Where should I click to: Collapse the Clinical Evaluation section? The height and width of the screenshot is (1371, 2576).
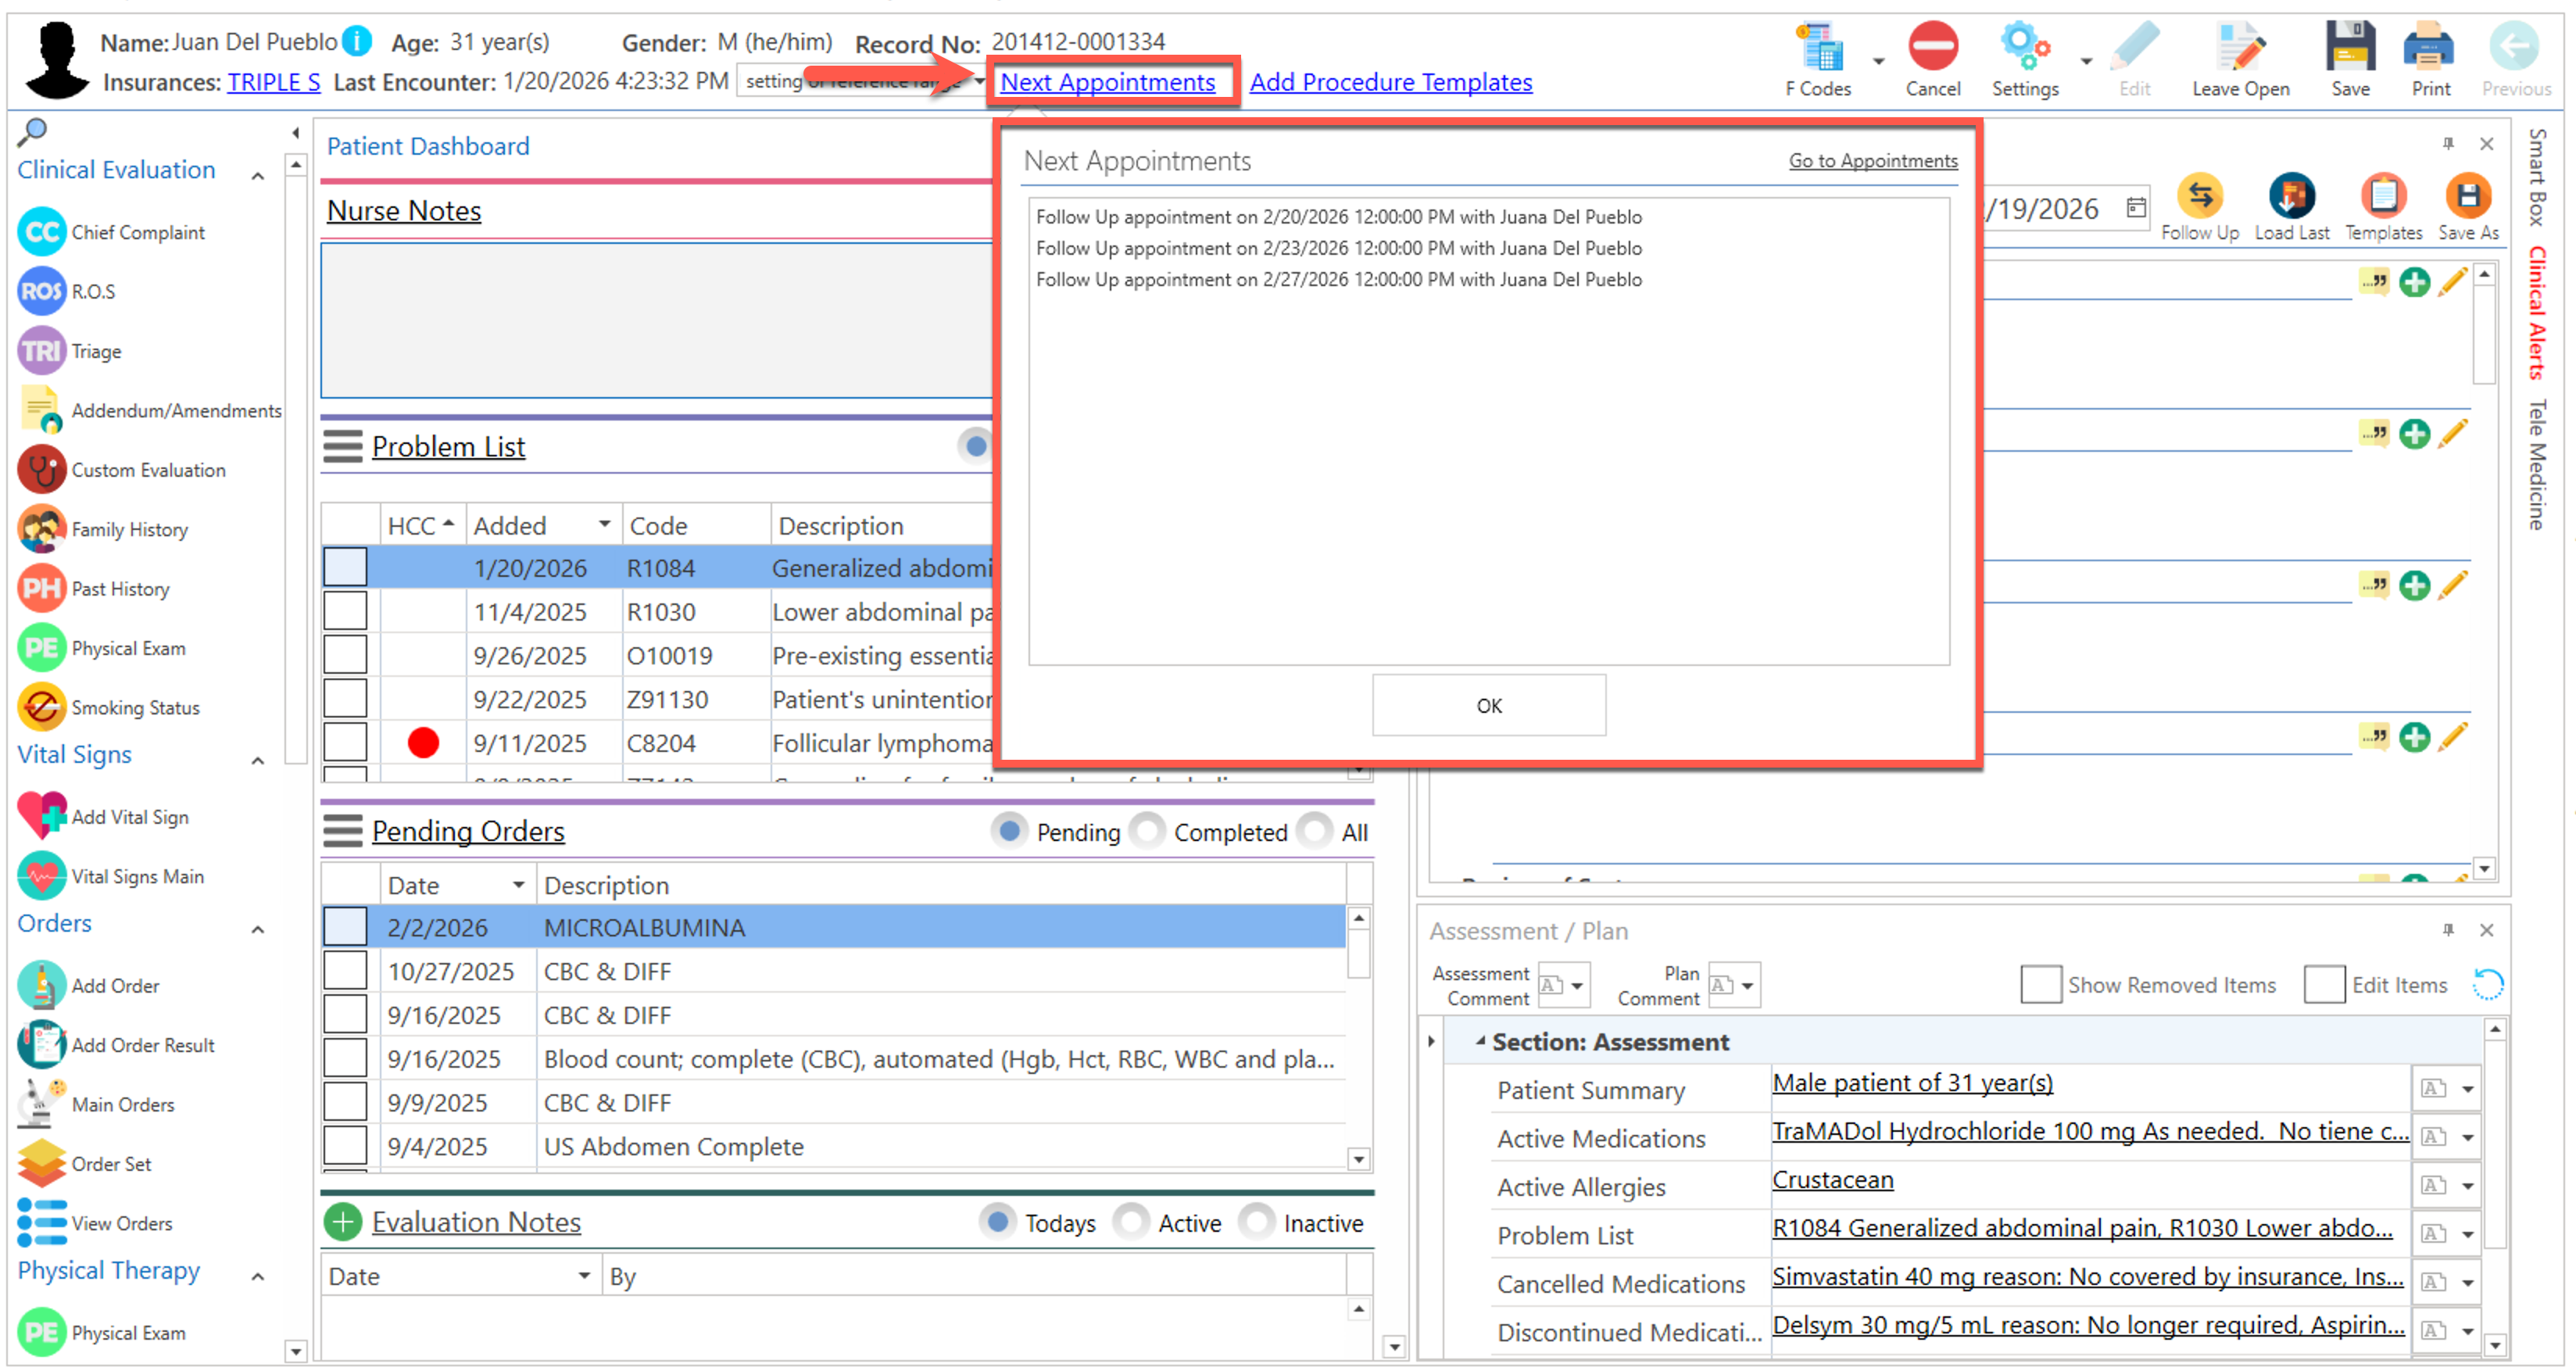(x=258, y=176)
